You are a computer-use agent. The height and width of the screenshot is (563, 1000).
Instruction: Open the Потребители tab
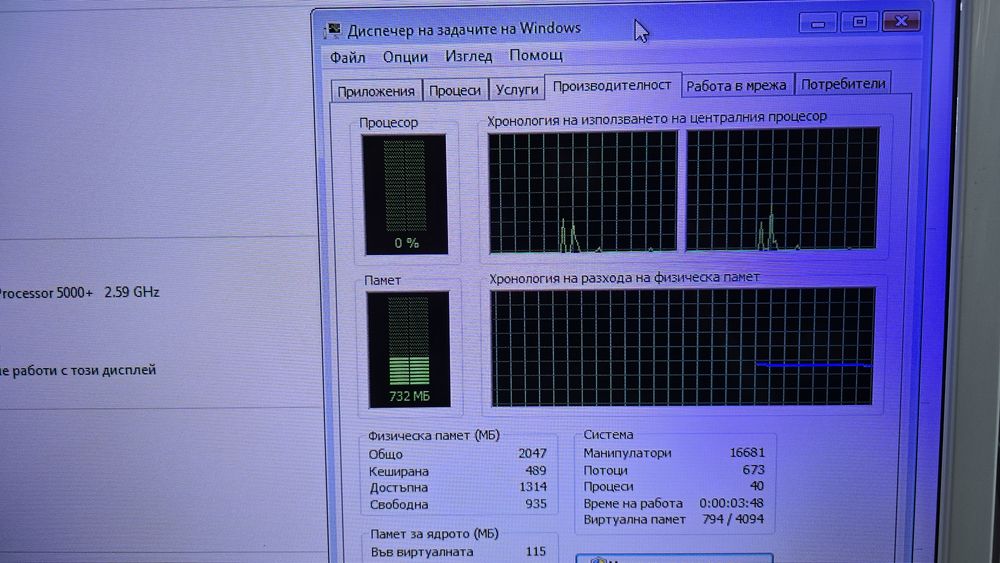click(x=843, y=84)
